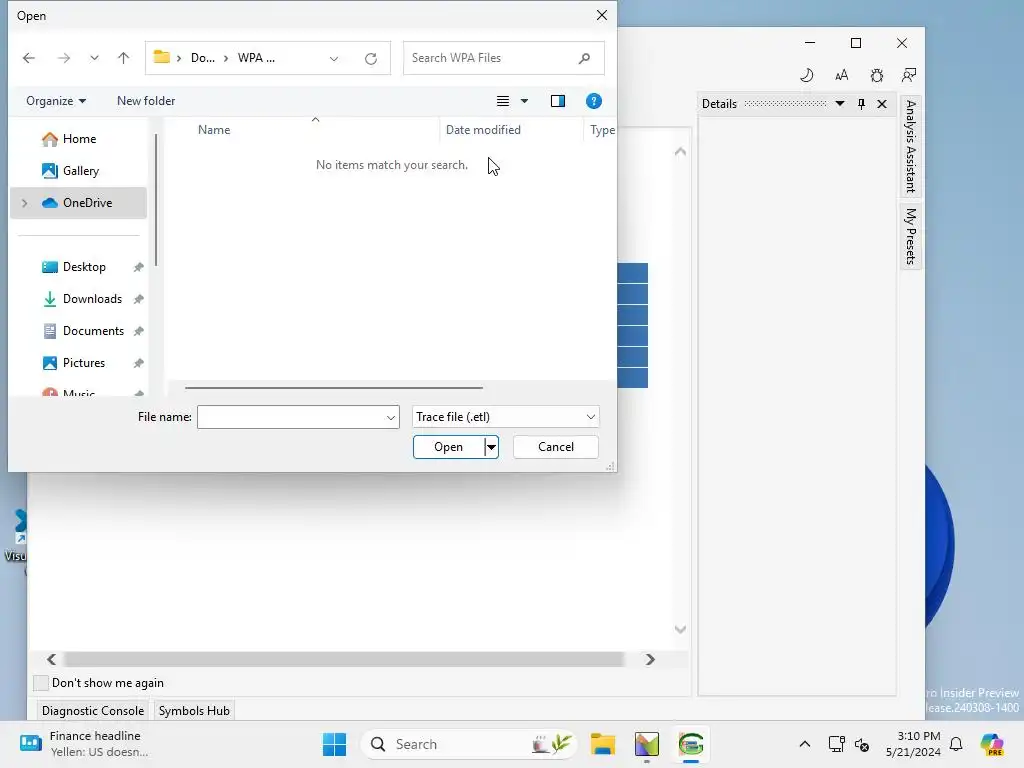
Task: Click the feedback icon in WPA toolbar
Action: pos(908,75)
